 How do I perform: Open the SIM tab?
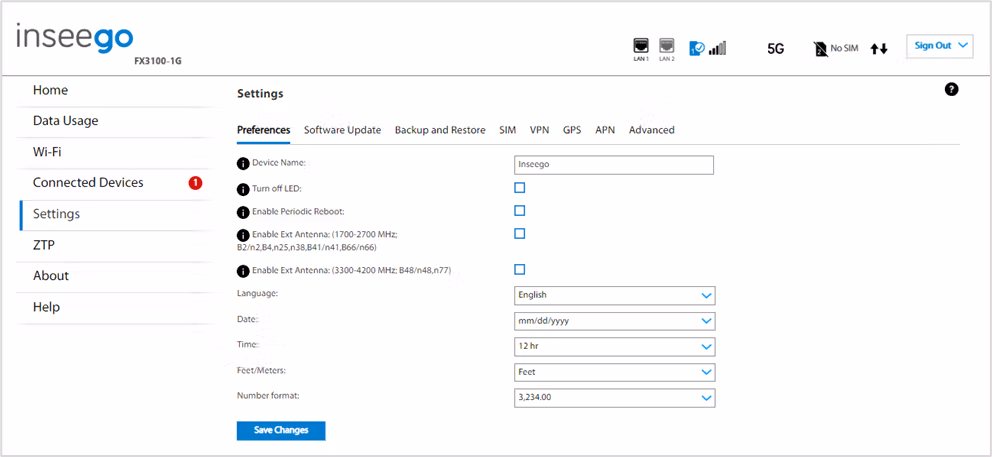(507, 130)
